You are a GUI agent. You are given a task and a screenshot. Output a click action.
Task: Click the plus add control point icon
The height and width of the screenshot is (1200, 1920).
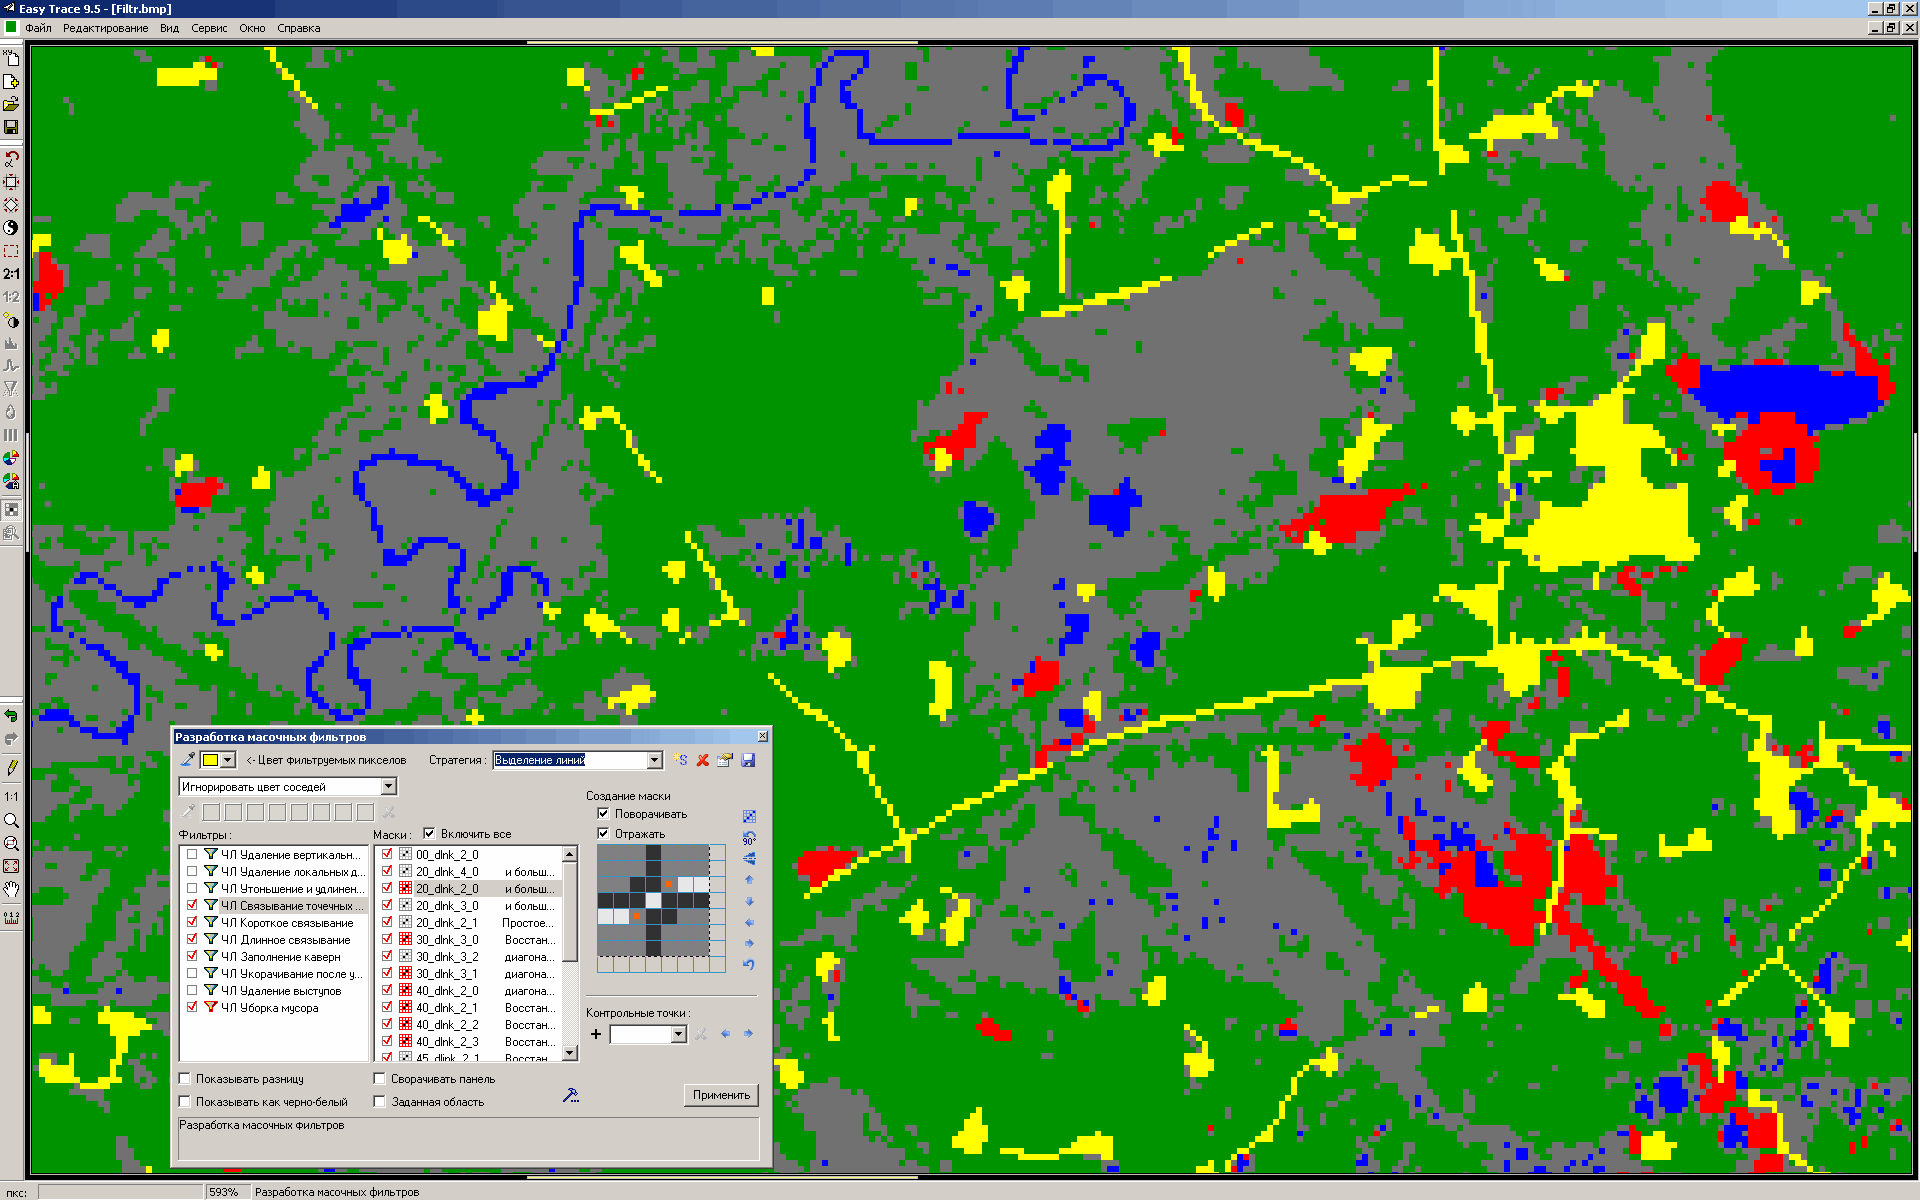click(x=596, y=1034)
